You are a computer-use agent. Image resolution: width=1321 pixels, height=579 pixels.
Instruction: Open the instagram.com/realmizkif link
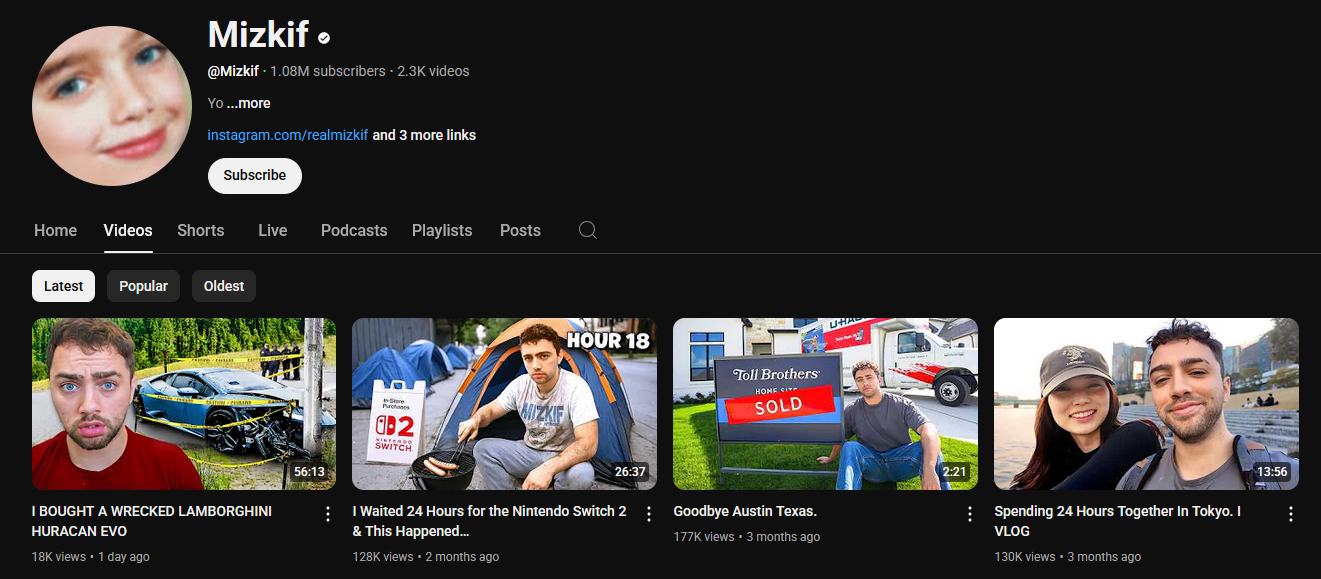288,135
